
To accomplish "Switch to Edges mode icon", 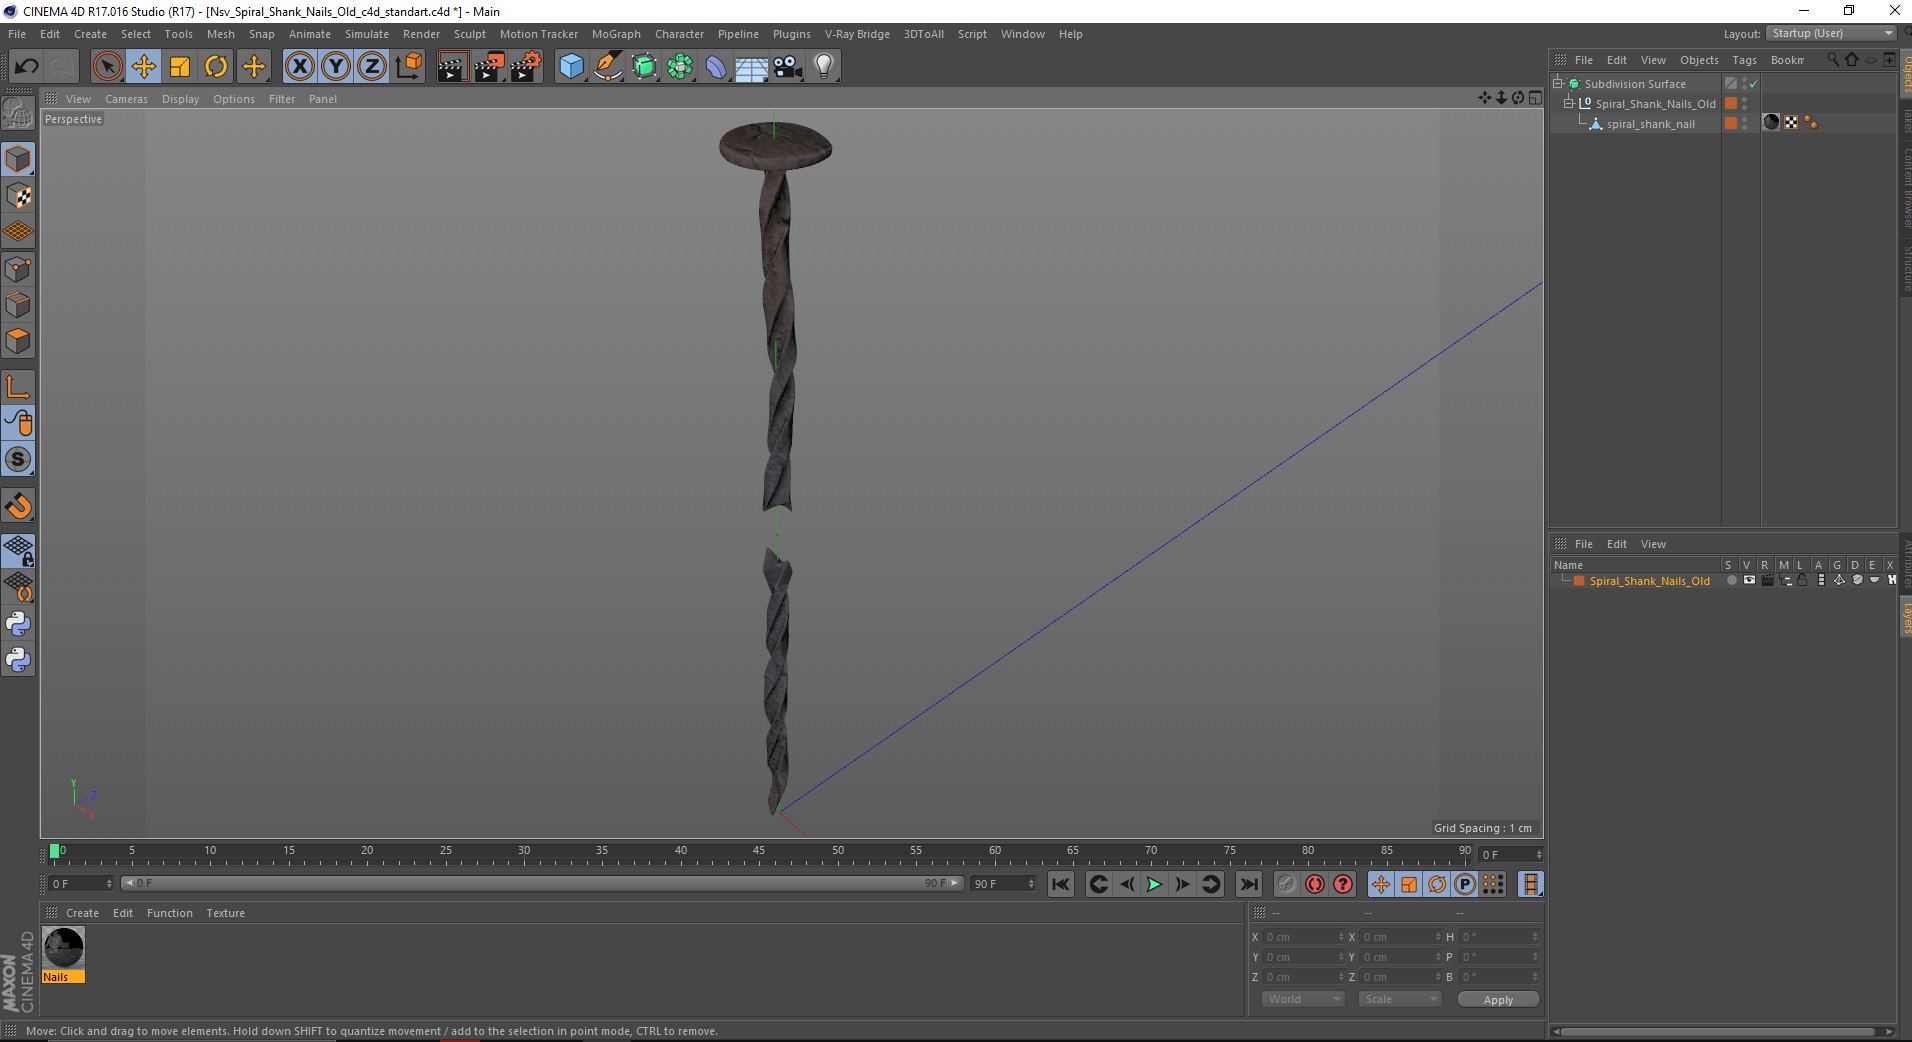I will (18, 305).
